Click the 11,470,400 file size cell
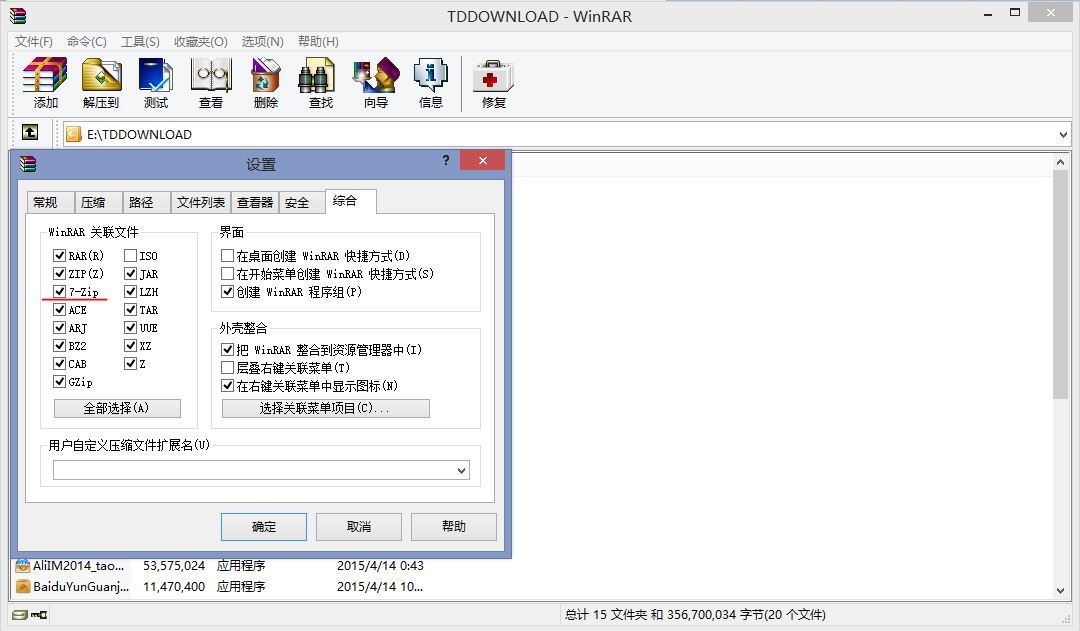Viewport: 1080px width, 631px height. pyautogui.click(x=174, y=586)
